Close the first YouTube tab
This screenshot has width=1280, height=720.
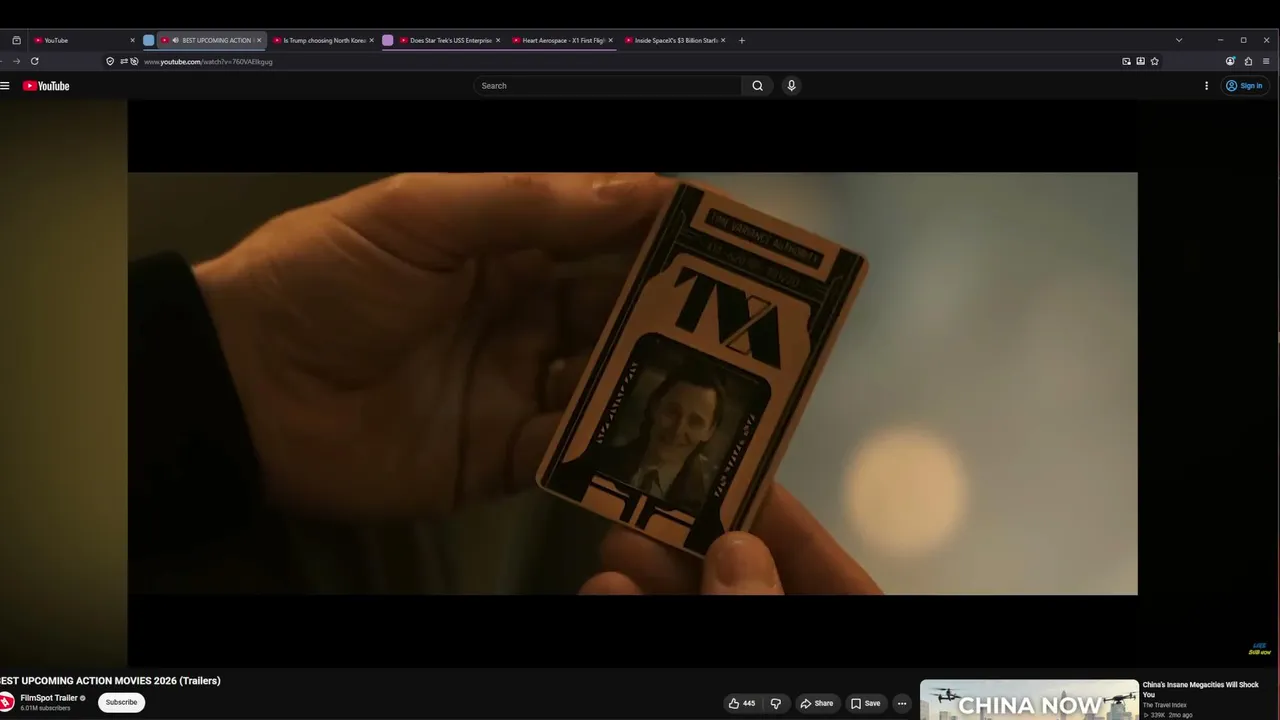click(132, 40)
